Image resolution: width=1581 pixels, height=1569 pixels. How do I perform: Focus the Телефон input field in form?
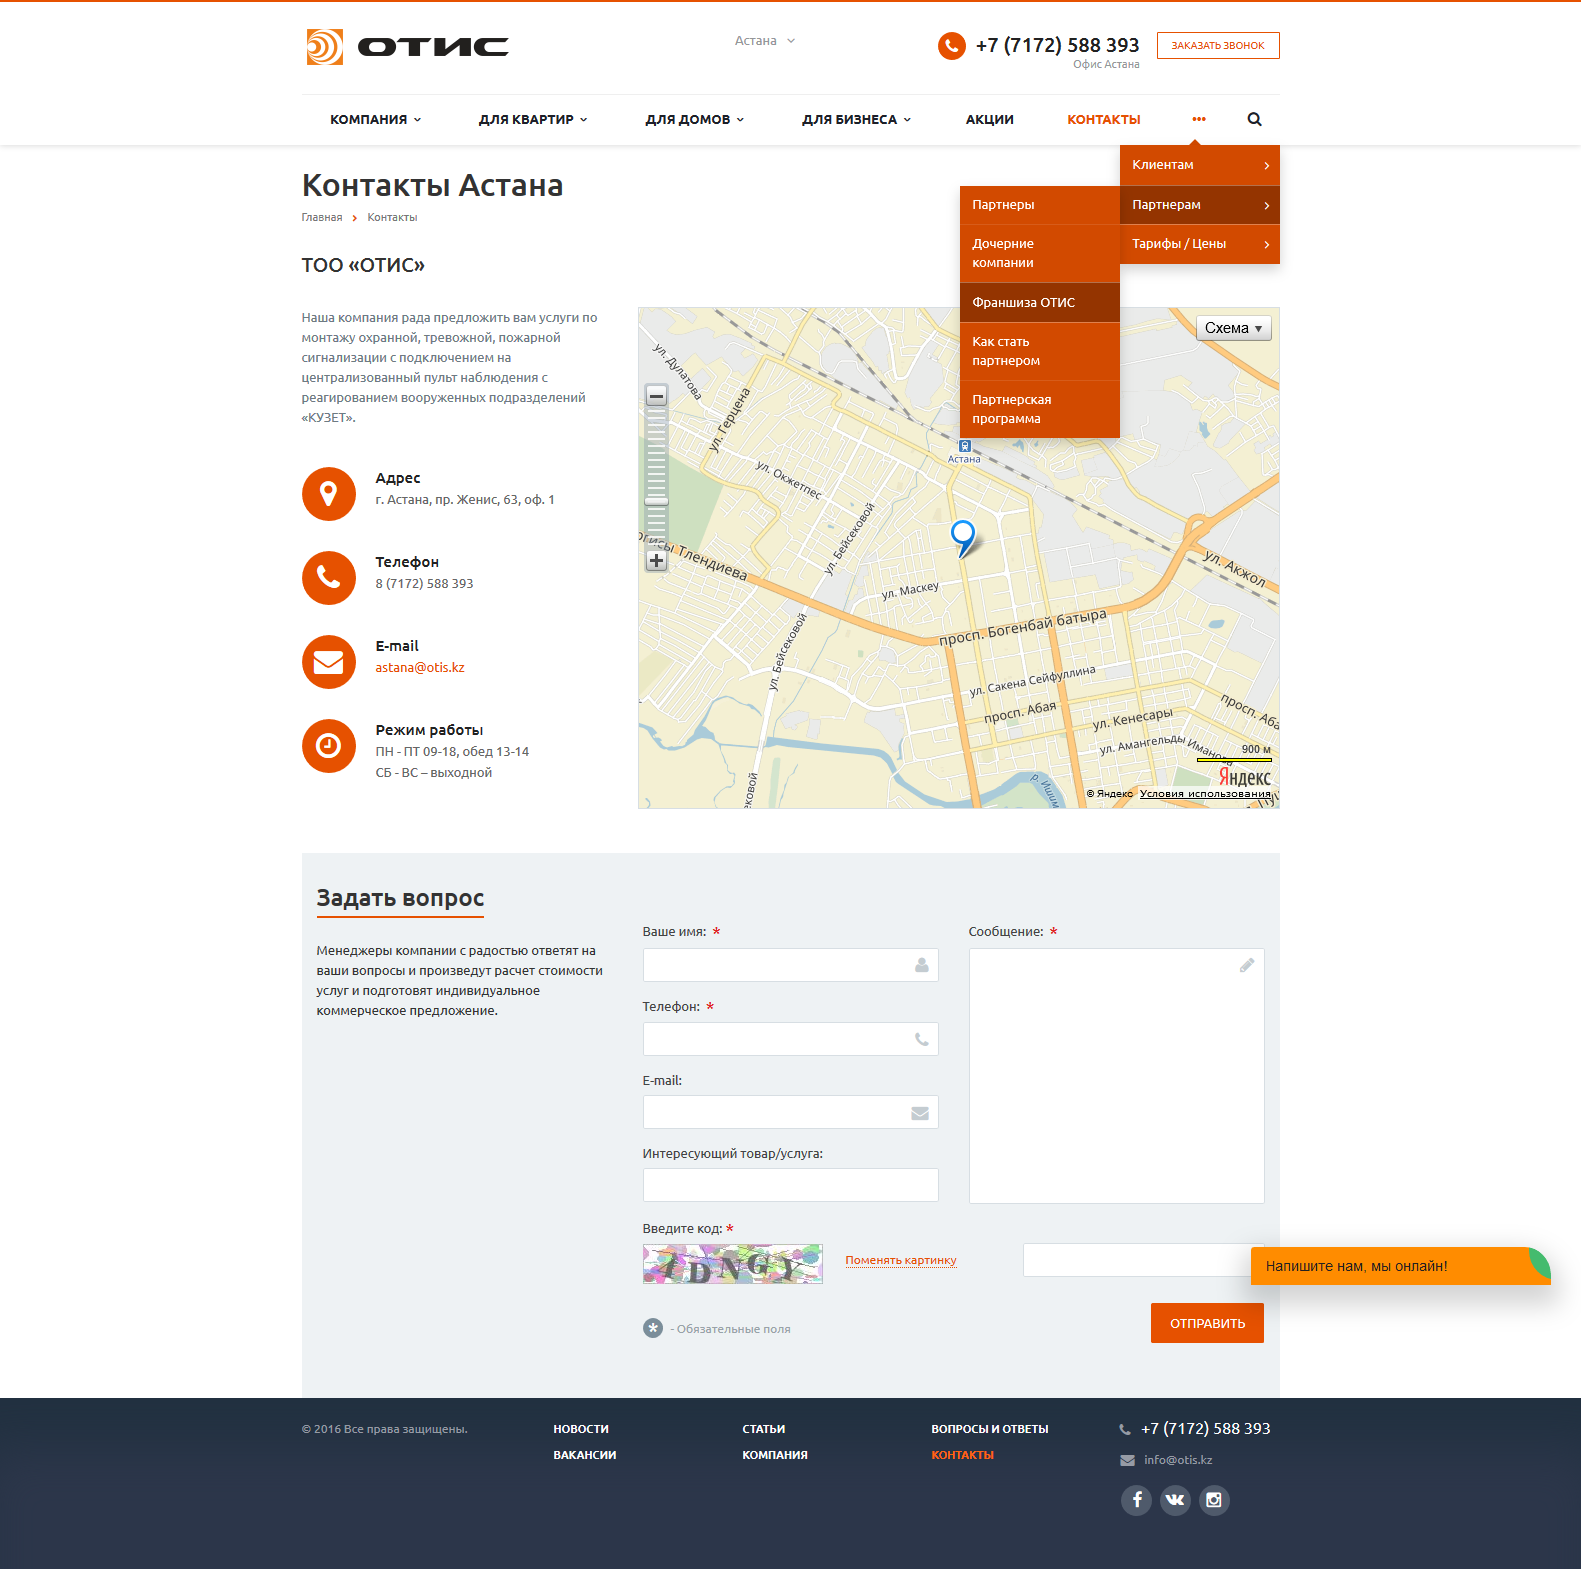pyautogui.click(x=790, y=1039)
